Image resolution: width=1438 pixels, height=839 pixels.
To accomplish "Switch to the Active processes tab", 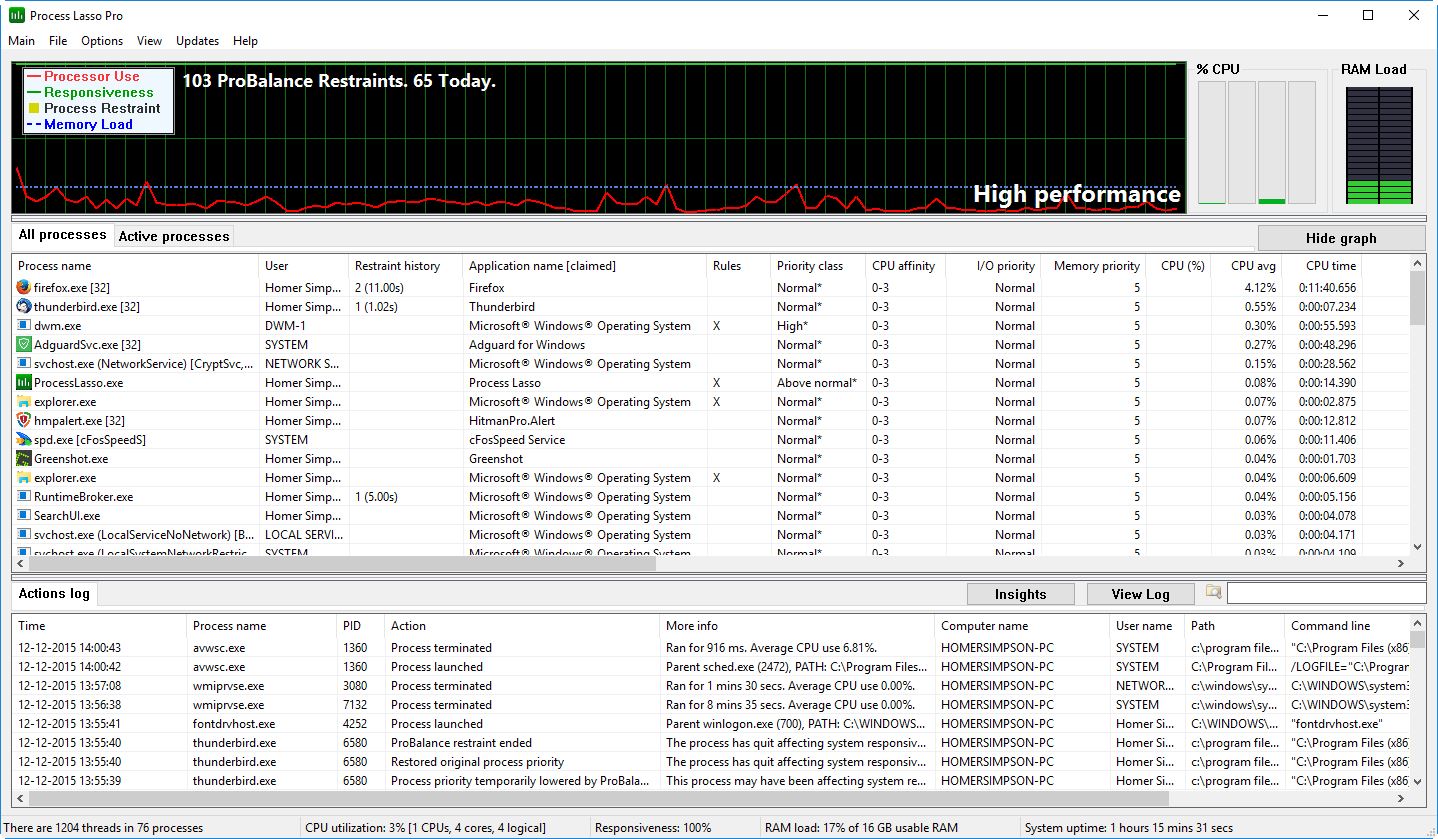I will (174, 237).
